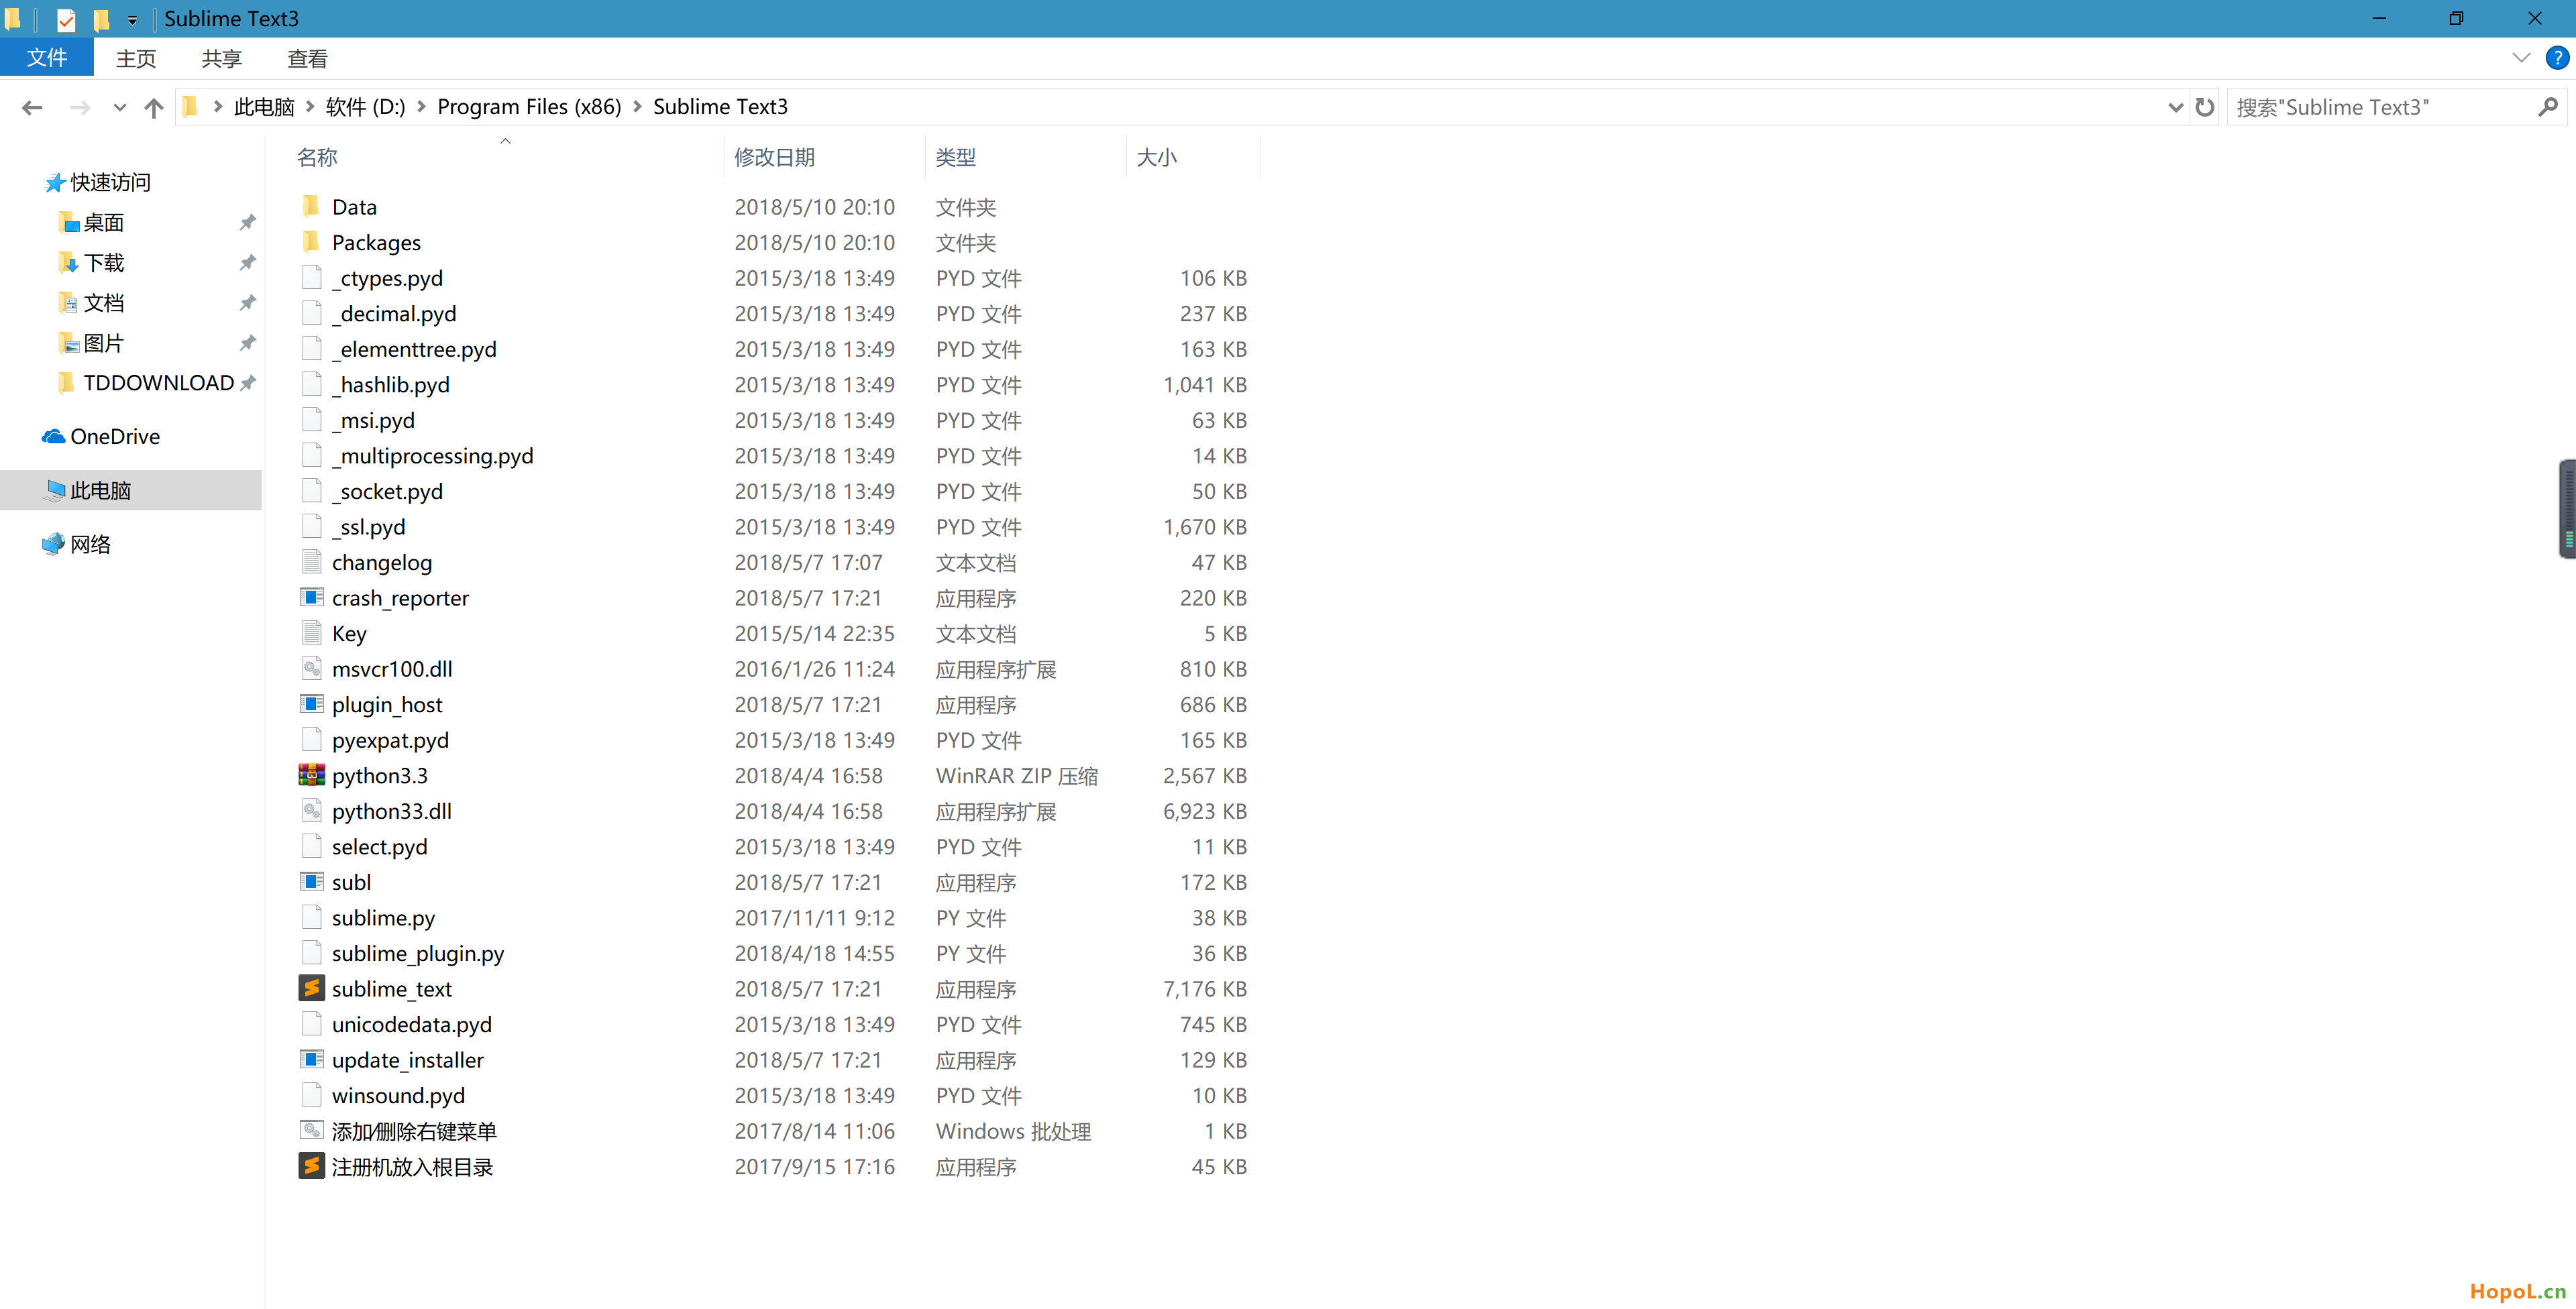
Task: Open the Customize Quick Access Toolbar dropdown
Action: (x=132, y=20)
